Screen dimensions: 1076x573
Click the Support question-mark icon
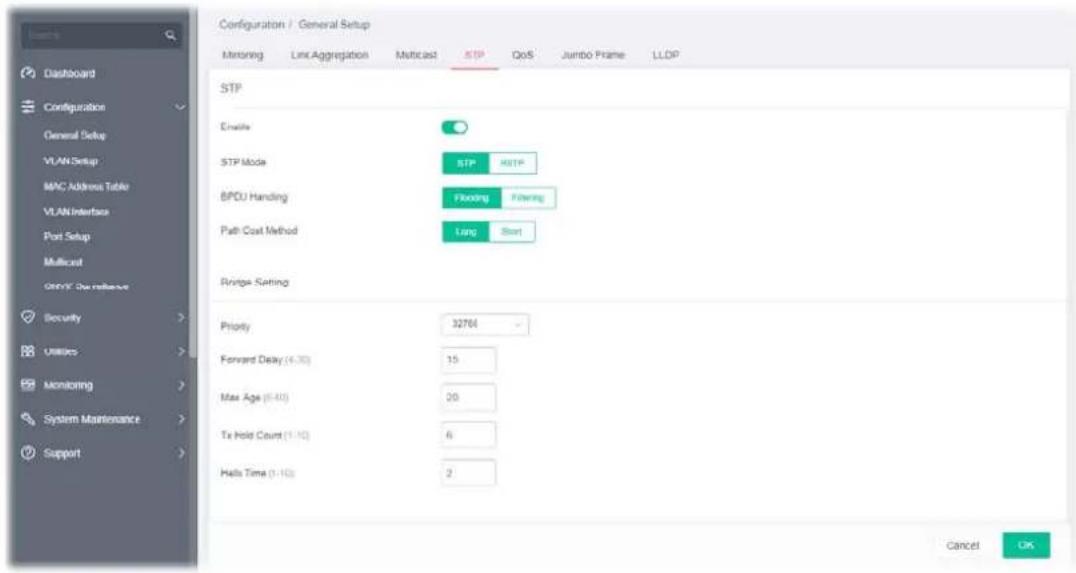[28, 453]
